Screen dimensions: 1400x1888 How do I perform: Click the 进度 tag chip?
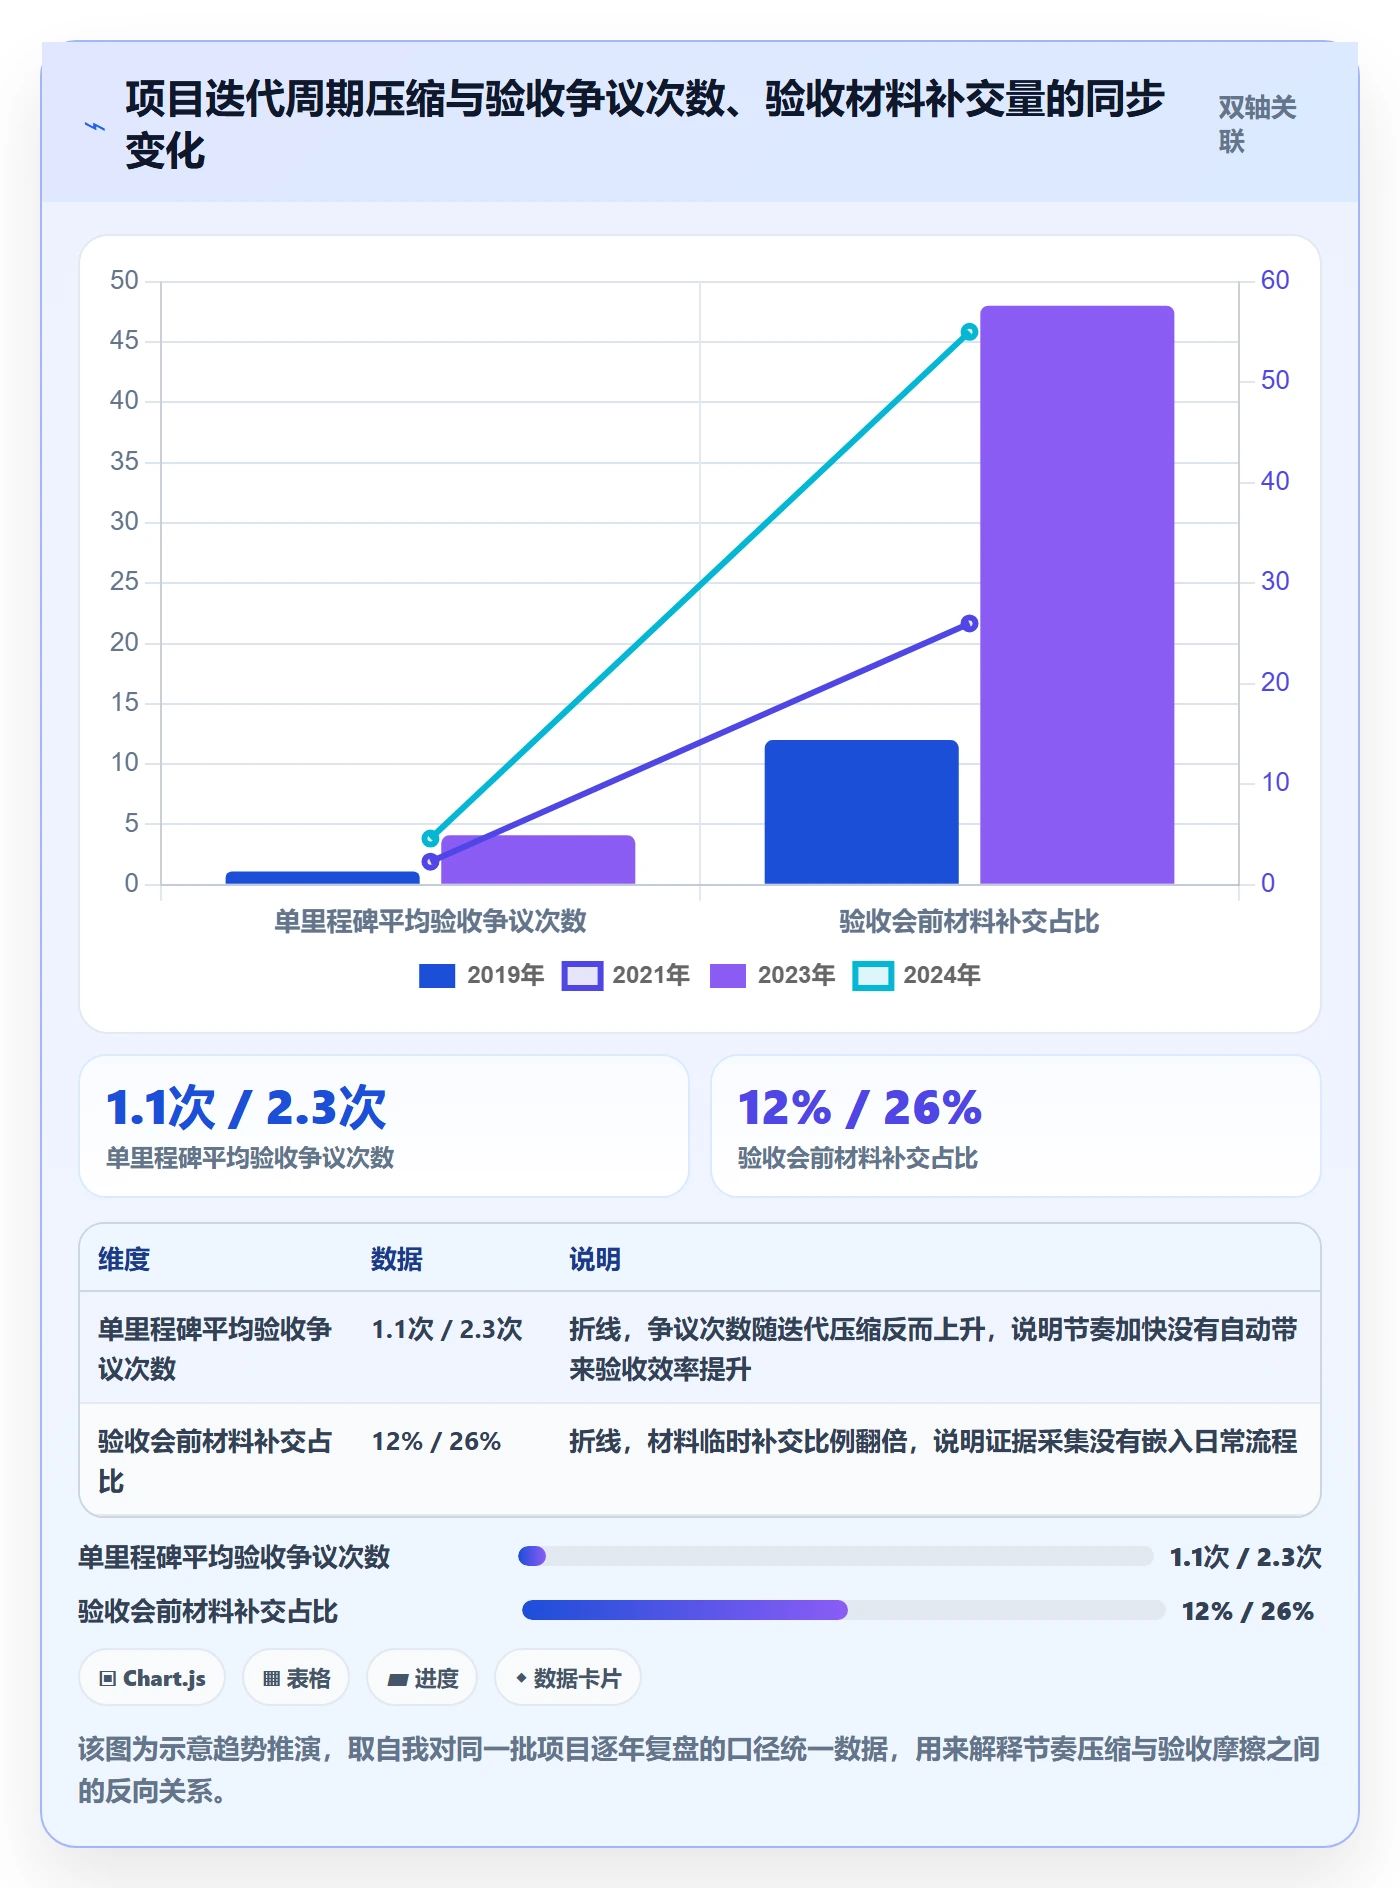[422, 1677]
